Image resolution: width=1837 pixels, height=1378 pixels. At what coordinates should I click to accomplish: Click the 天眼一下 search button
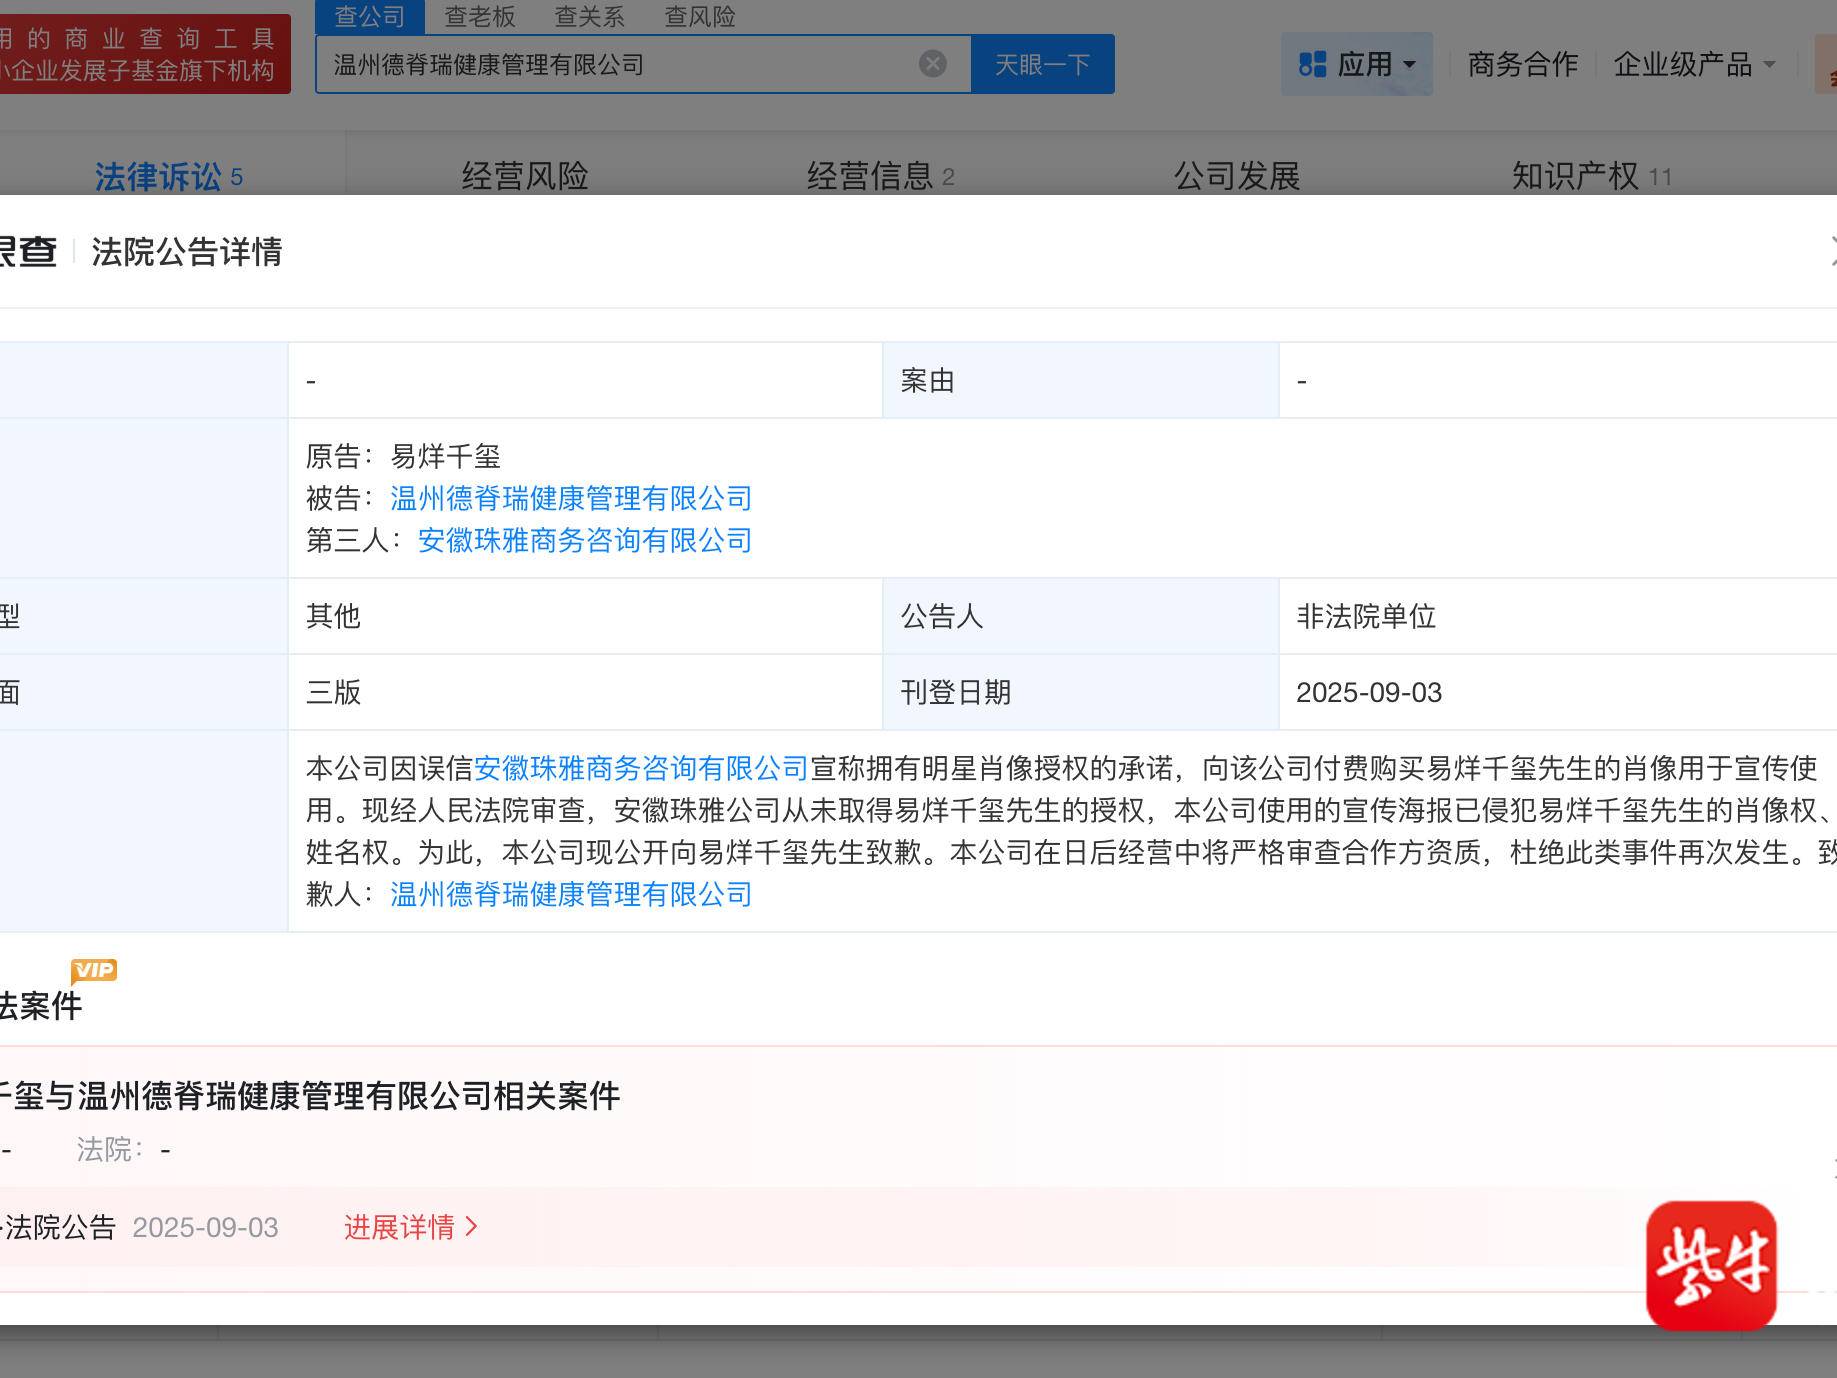pyautogui.click(x=1043, y=64)
